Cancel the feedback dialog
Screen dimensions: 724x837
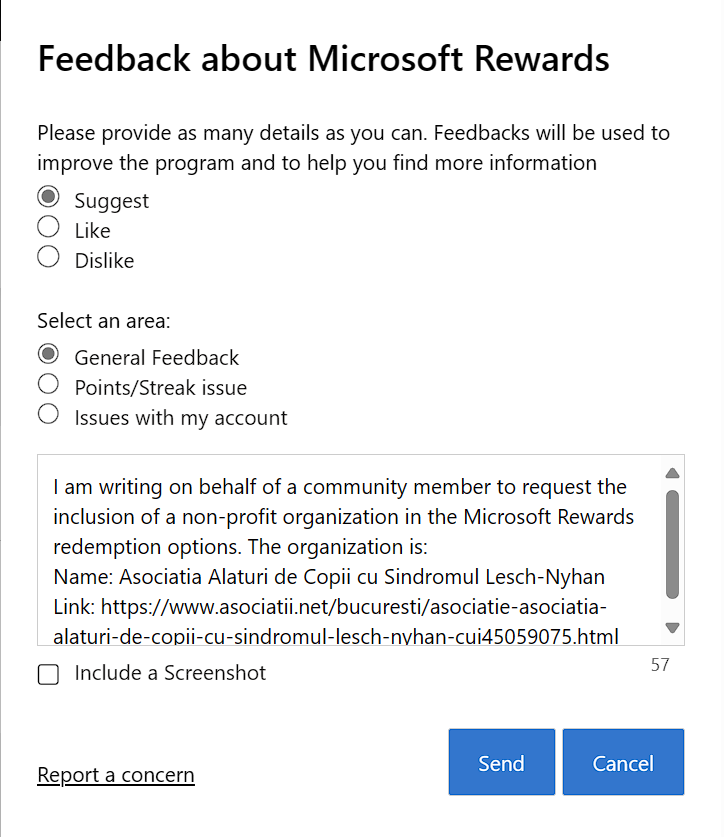623,762
